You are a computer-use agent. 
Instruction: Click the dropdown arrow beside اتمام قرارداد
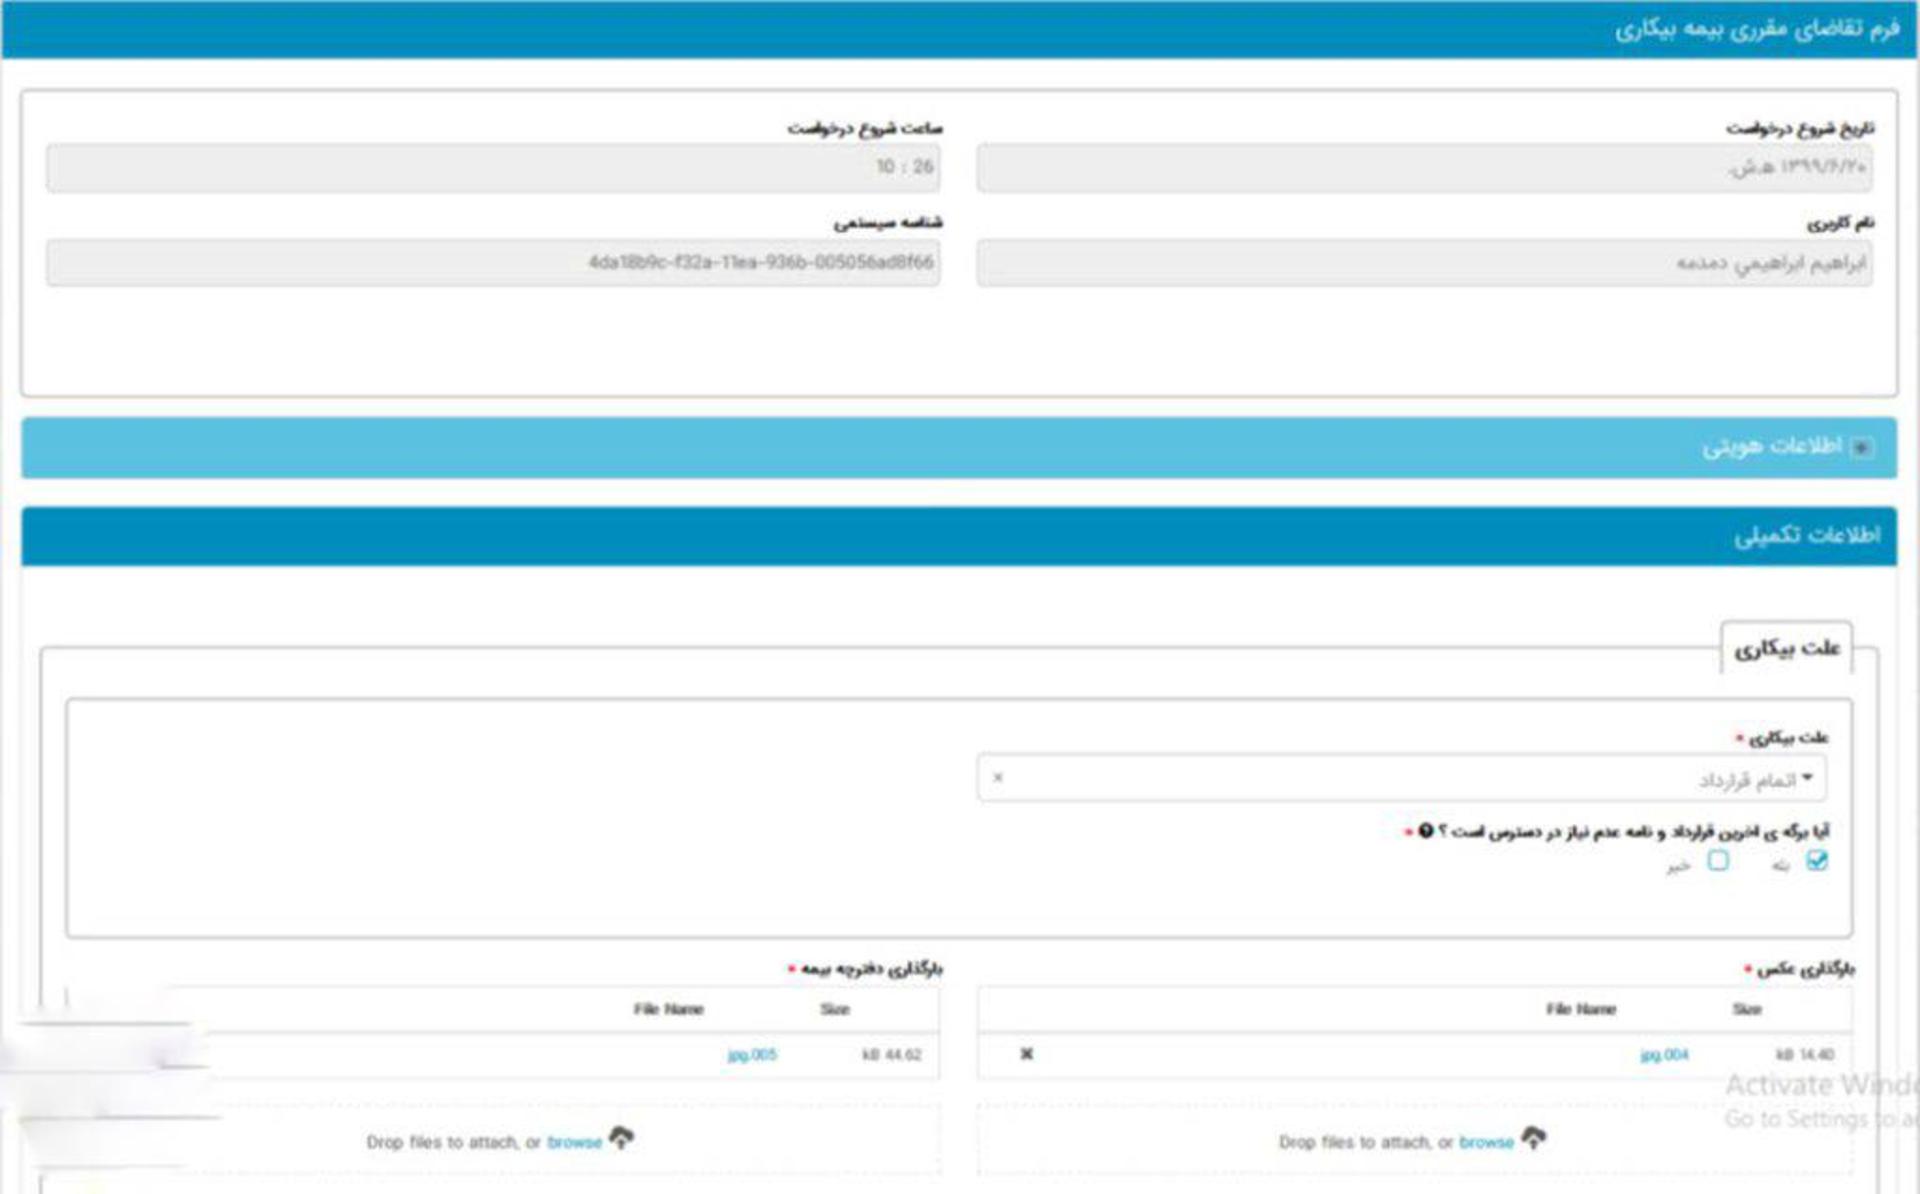point(1807,777)
